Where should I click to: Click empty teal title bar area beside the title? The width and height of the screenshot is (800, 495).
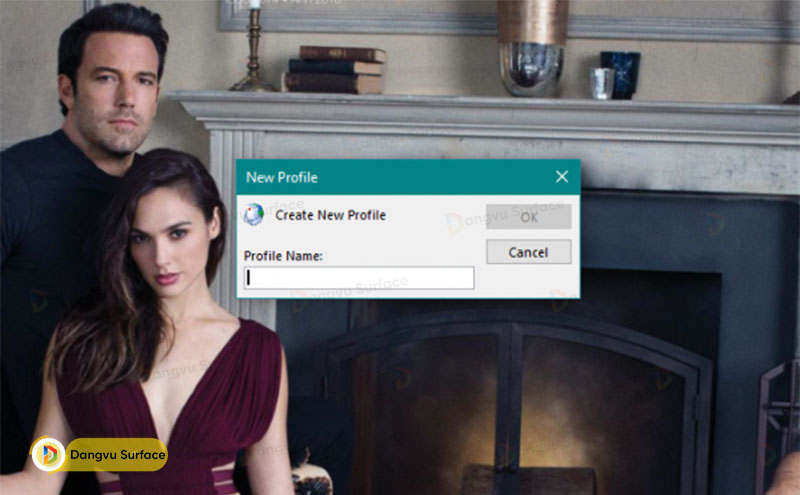pos(440,177)
